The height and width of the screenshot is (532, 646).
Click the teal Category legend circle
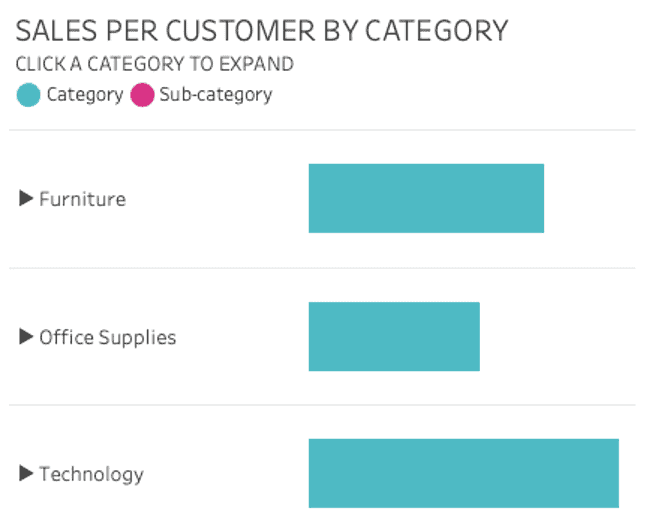pyautogui.click(x=29, y=96)
